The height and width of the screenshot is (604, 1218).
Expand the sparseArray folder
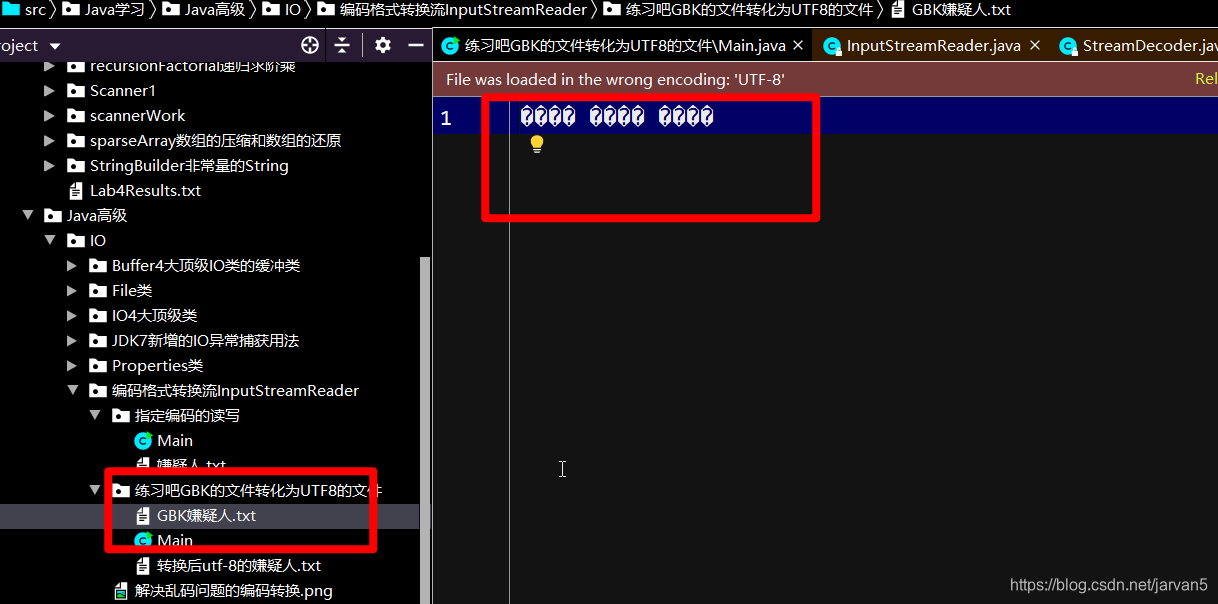50,141
